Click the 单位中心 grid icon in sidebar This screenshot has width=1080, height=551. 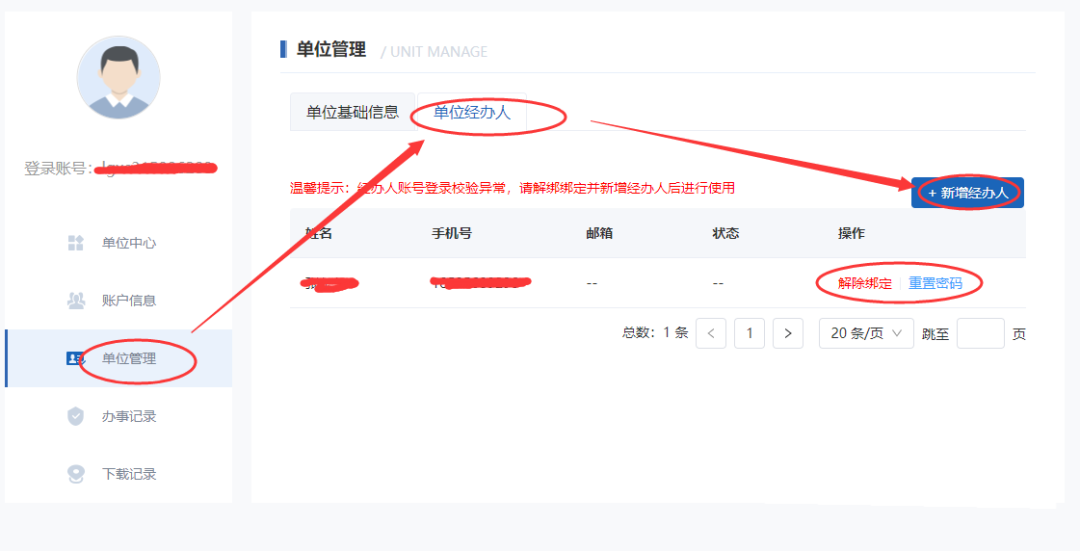point(75,243)
